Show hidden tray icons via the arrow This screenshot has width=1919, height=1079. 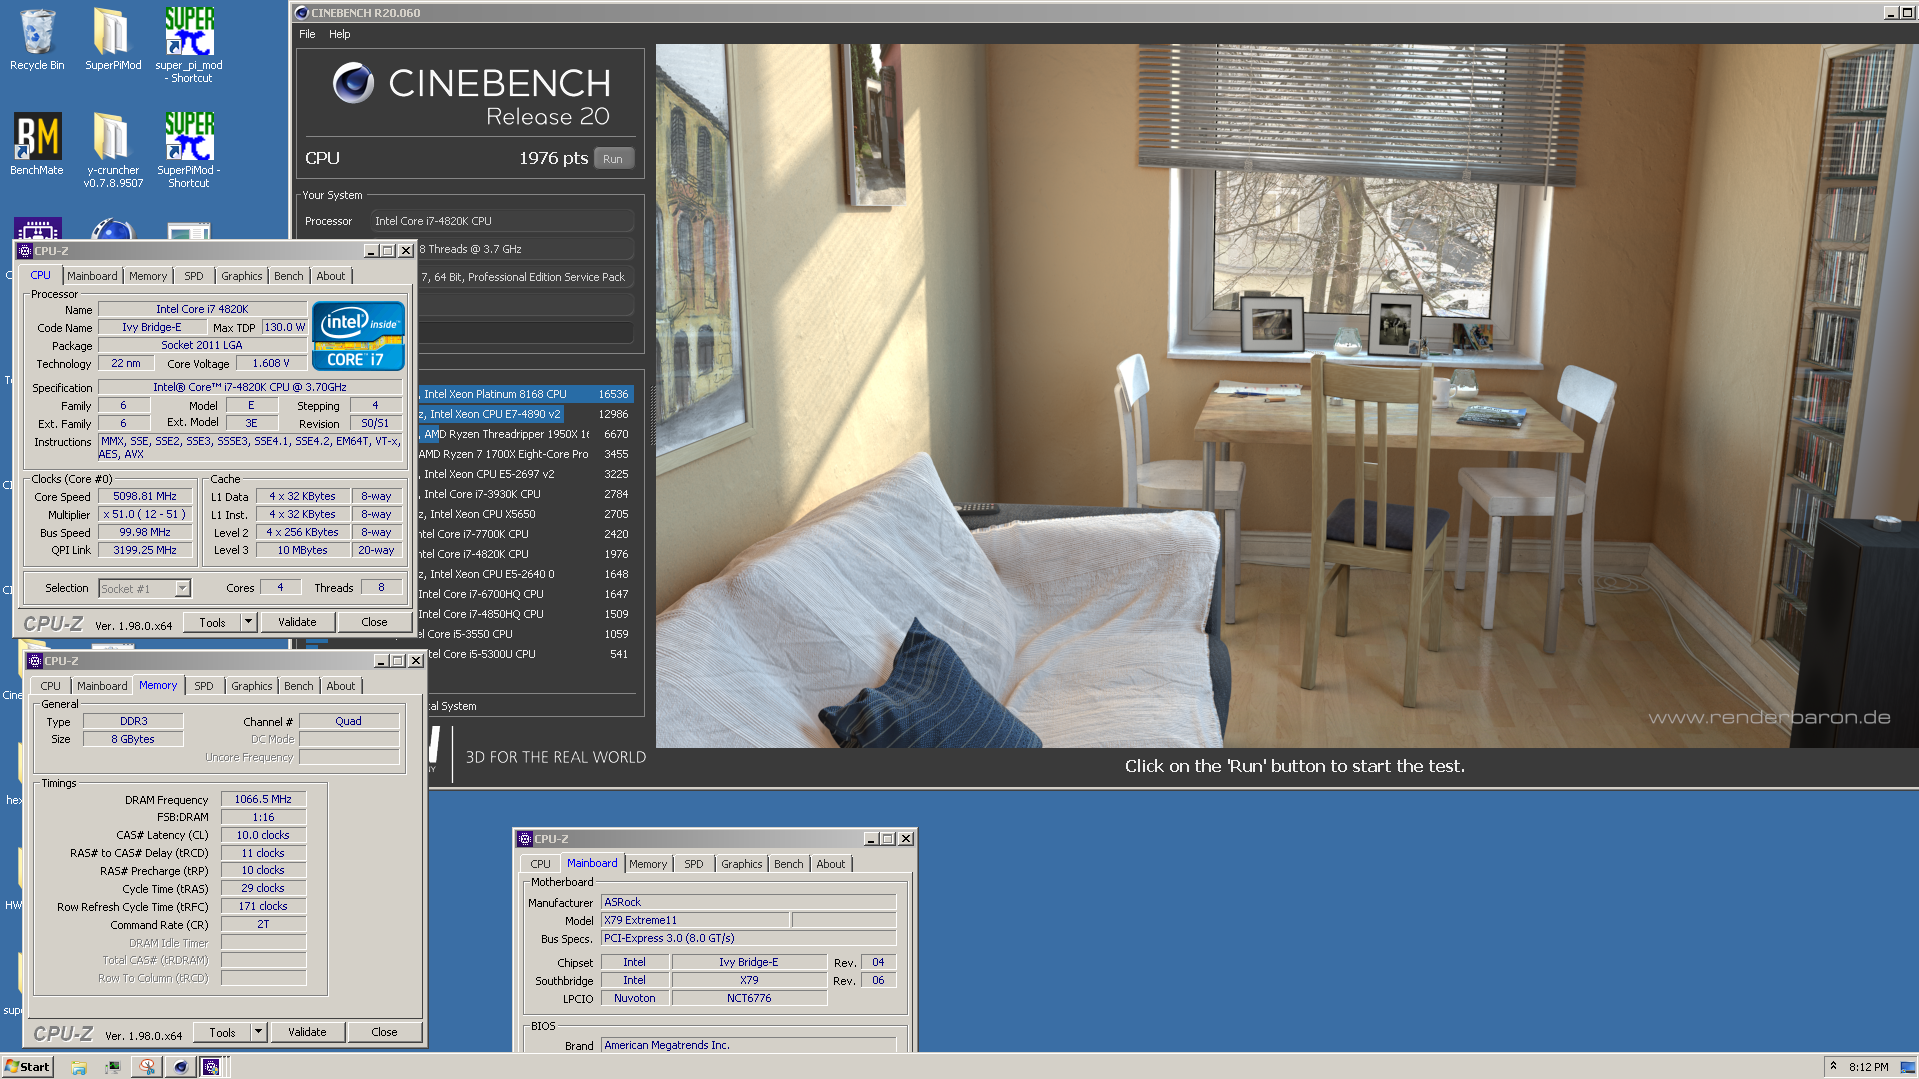click(1833, 1066)
